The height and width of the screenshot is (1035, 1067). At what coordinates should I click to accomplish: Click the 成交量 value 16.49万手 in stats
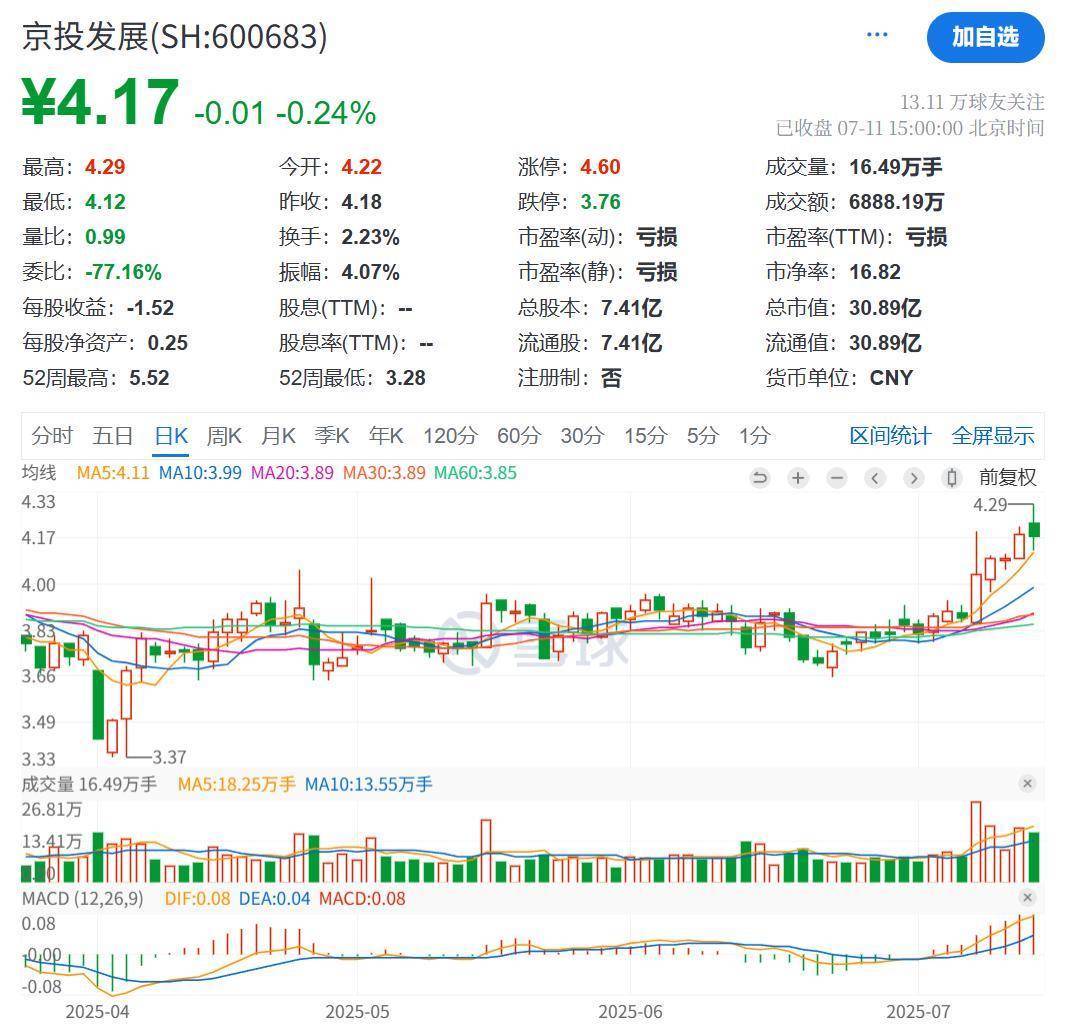pyautogui.click(x=896, y=167)
